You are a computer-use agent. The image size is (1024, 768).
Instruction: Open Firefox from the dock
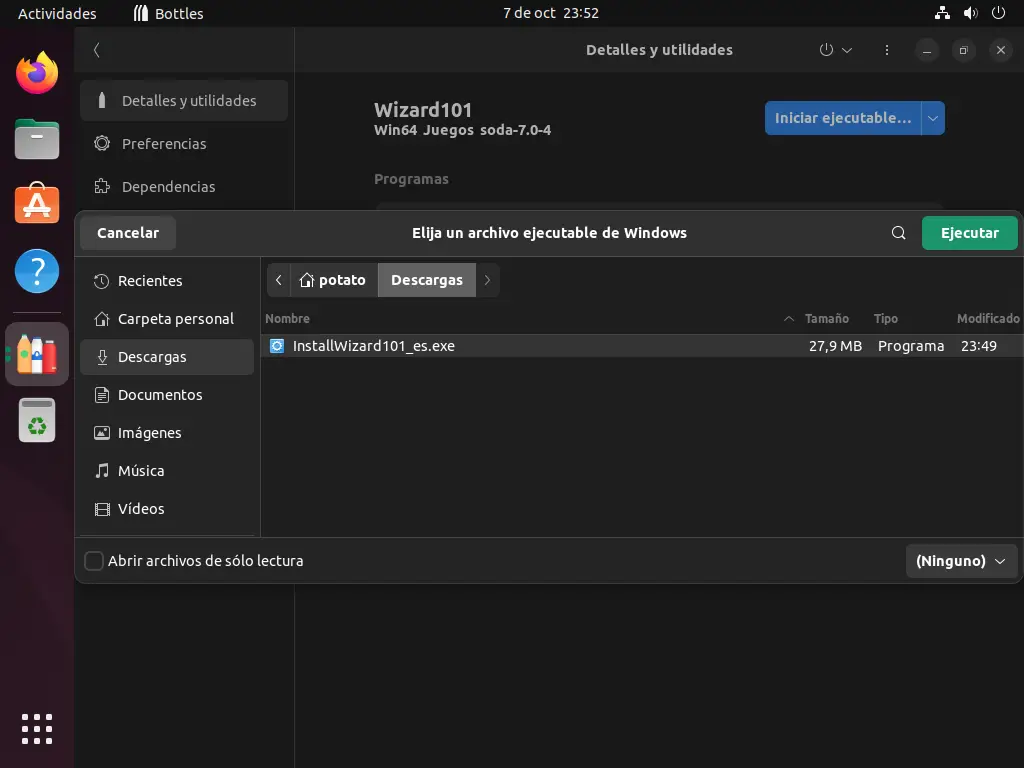pos(37,72)
